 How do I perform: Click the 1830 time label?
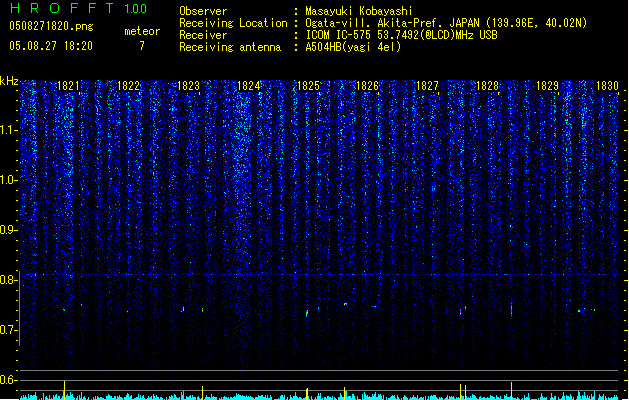coord(607,86)
